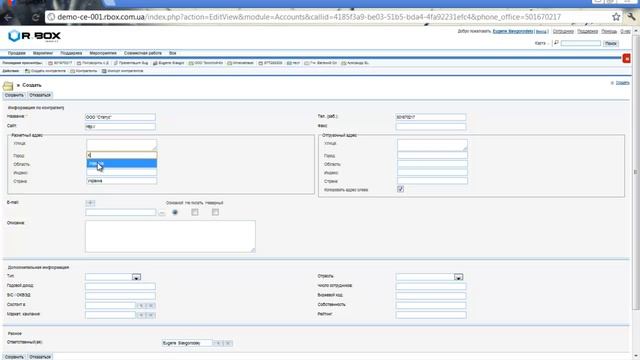The height and width of the screenshot is (360, 640).
Task: Open the Все menu
Action: 173,53
